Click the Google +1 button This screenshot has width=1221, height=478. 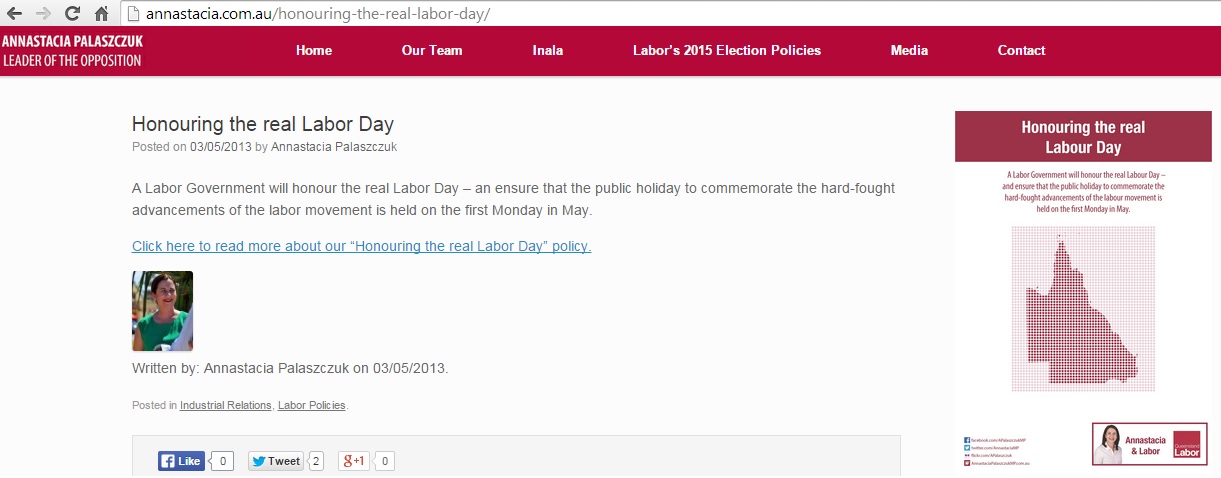tap(355, 461)
